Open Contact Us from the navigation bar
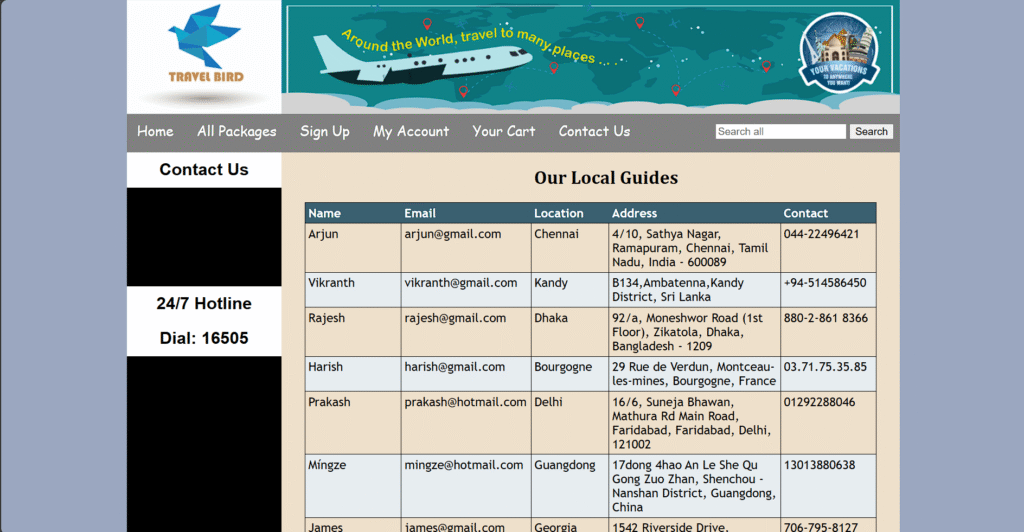This screenshot has width=1024, height=532. 594,131
